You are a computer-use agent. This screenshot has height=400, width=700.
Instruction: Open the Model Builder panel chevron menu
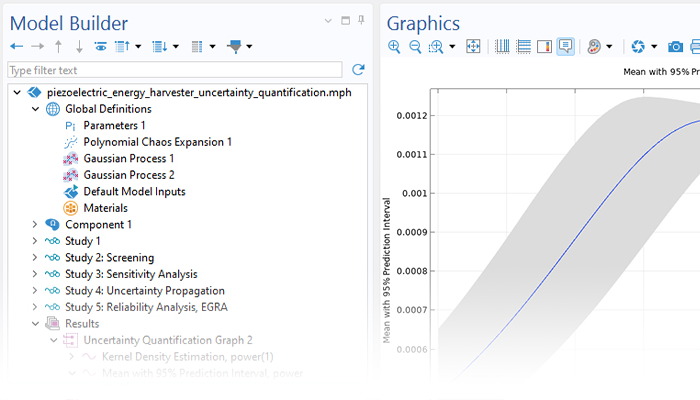[328, 21]
